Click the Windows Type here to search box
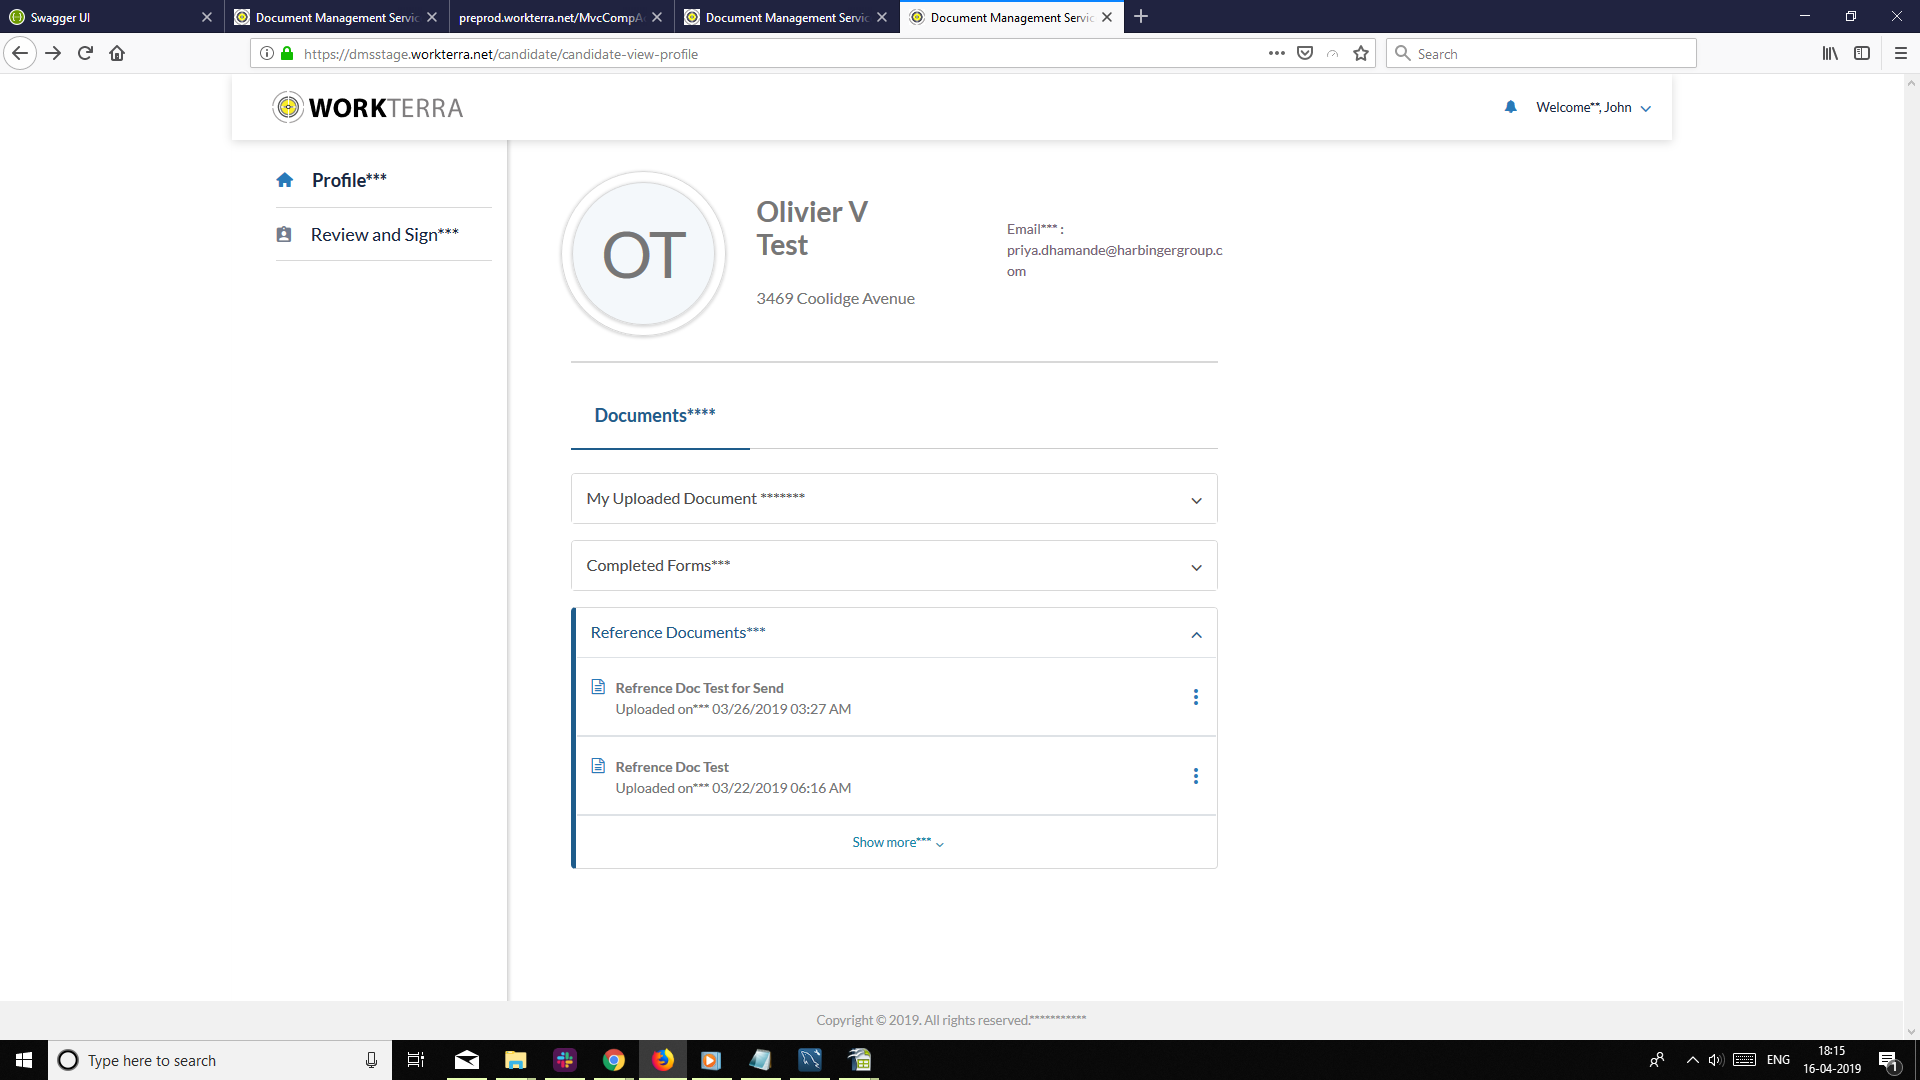This screenshot has height=1080, width=1920. [x=220, y=1060]
